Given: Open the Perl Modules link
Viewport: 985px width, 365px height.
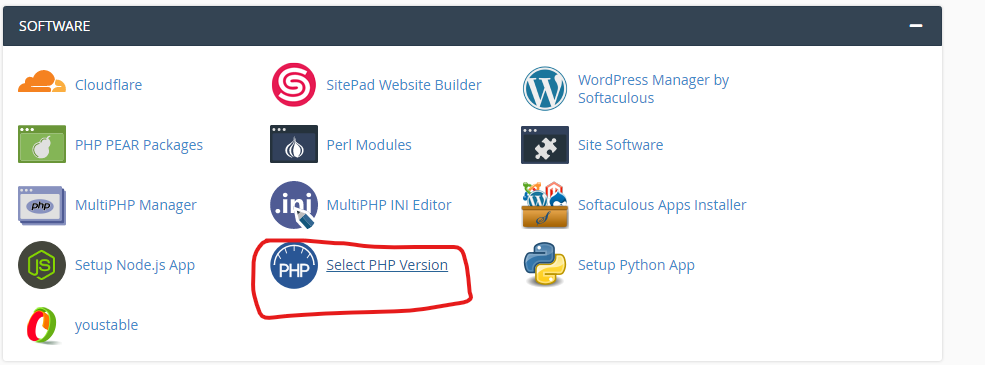Looking at the screenshot, I should pyautogui.click(x=369, y=145).
